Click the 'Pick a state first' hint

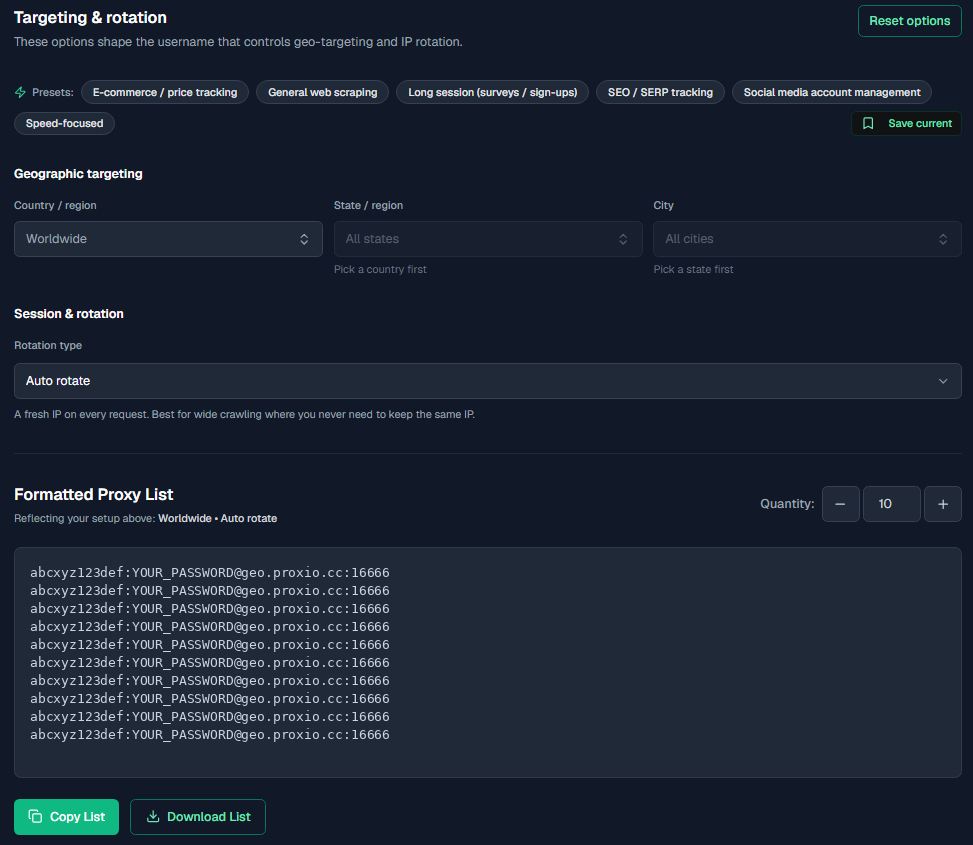point(693,269)
